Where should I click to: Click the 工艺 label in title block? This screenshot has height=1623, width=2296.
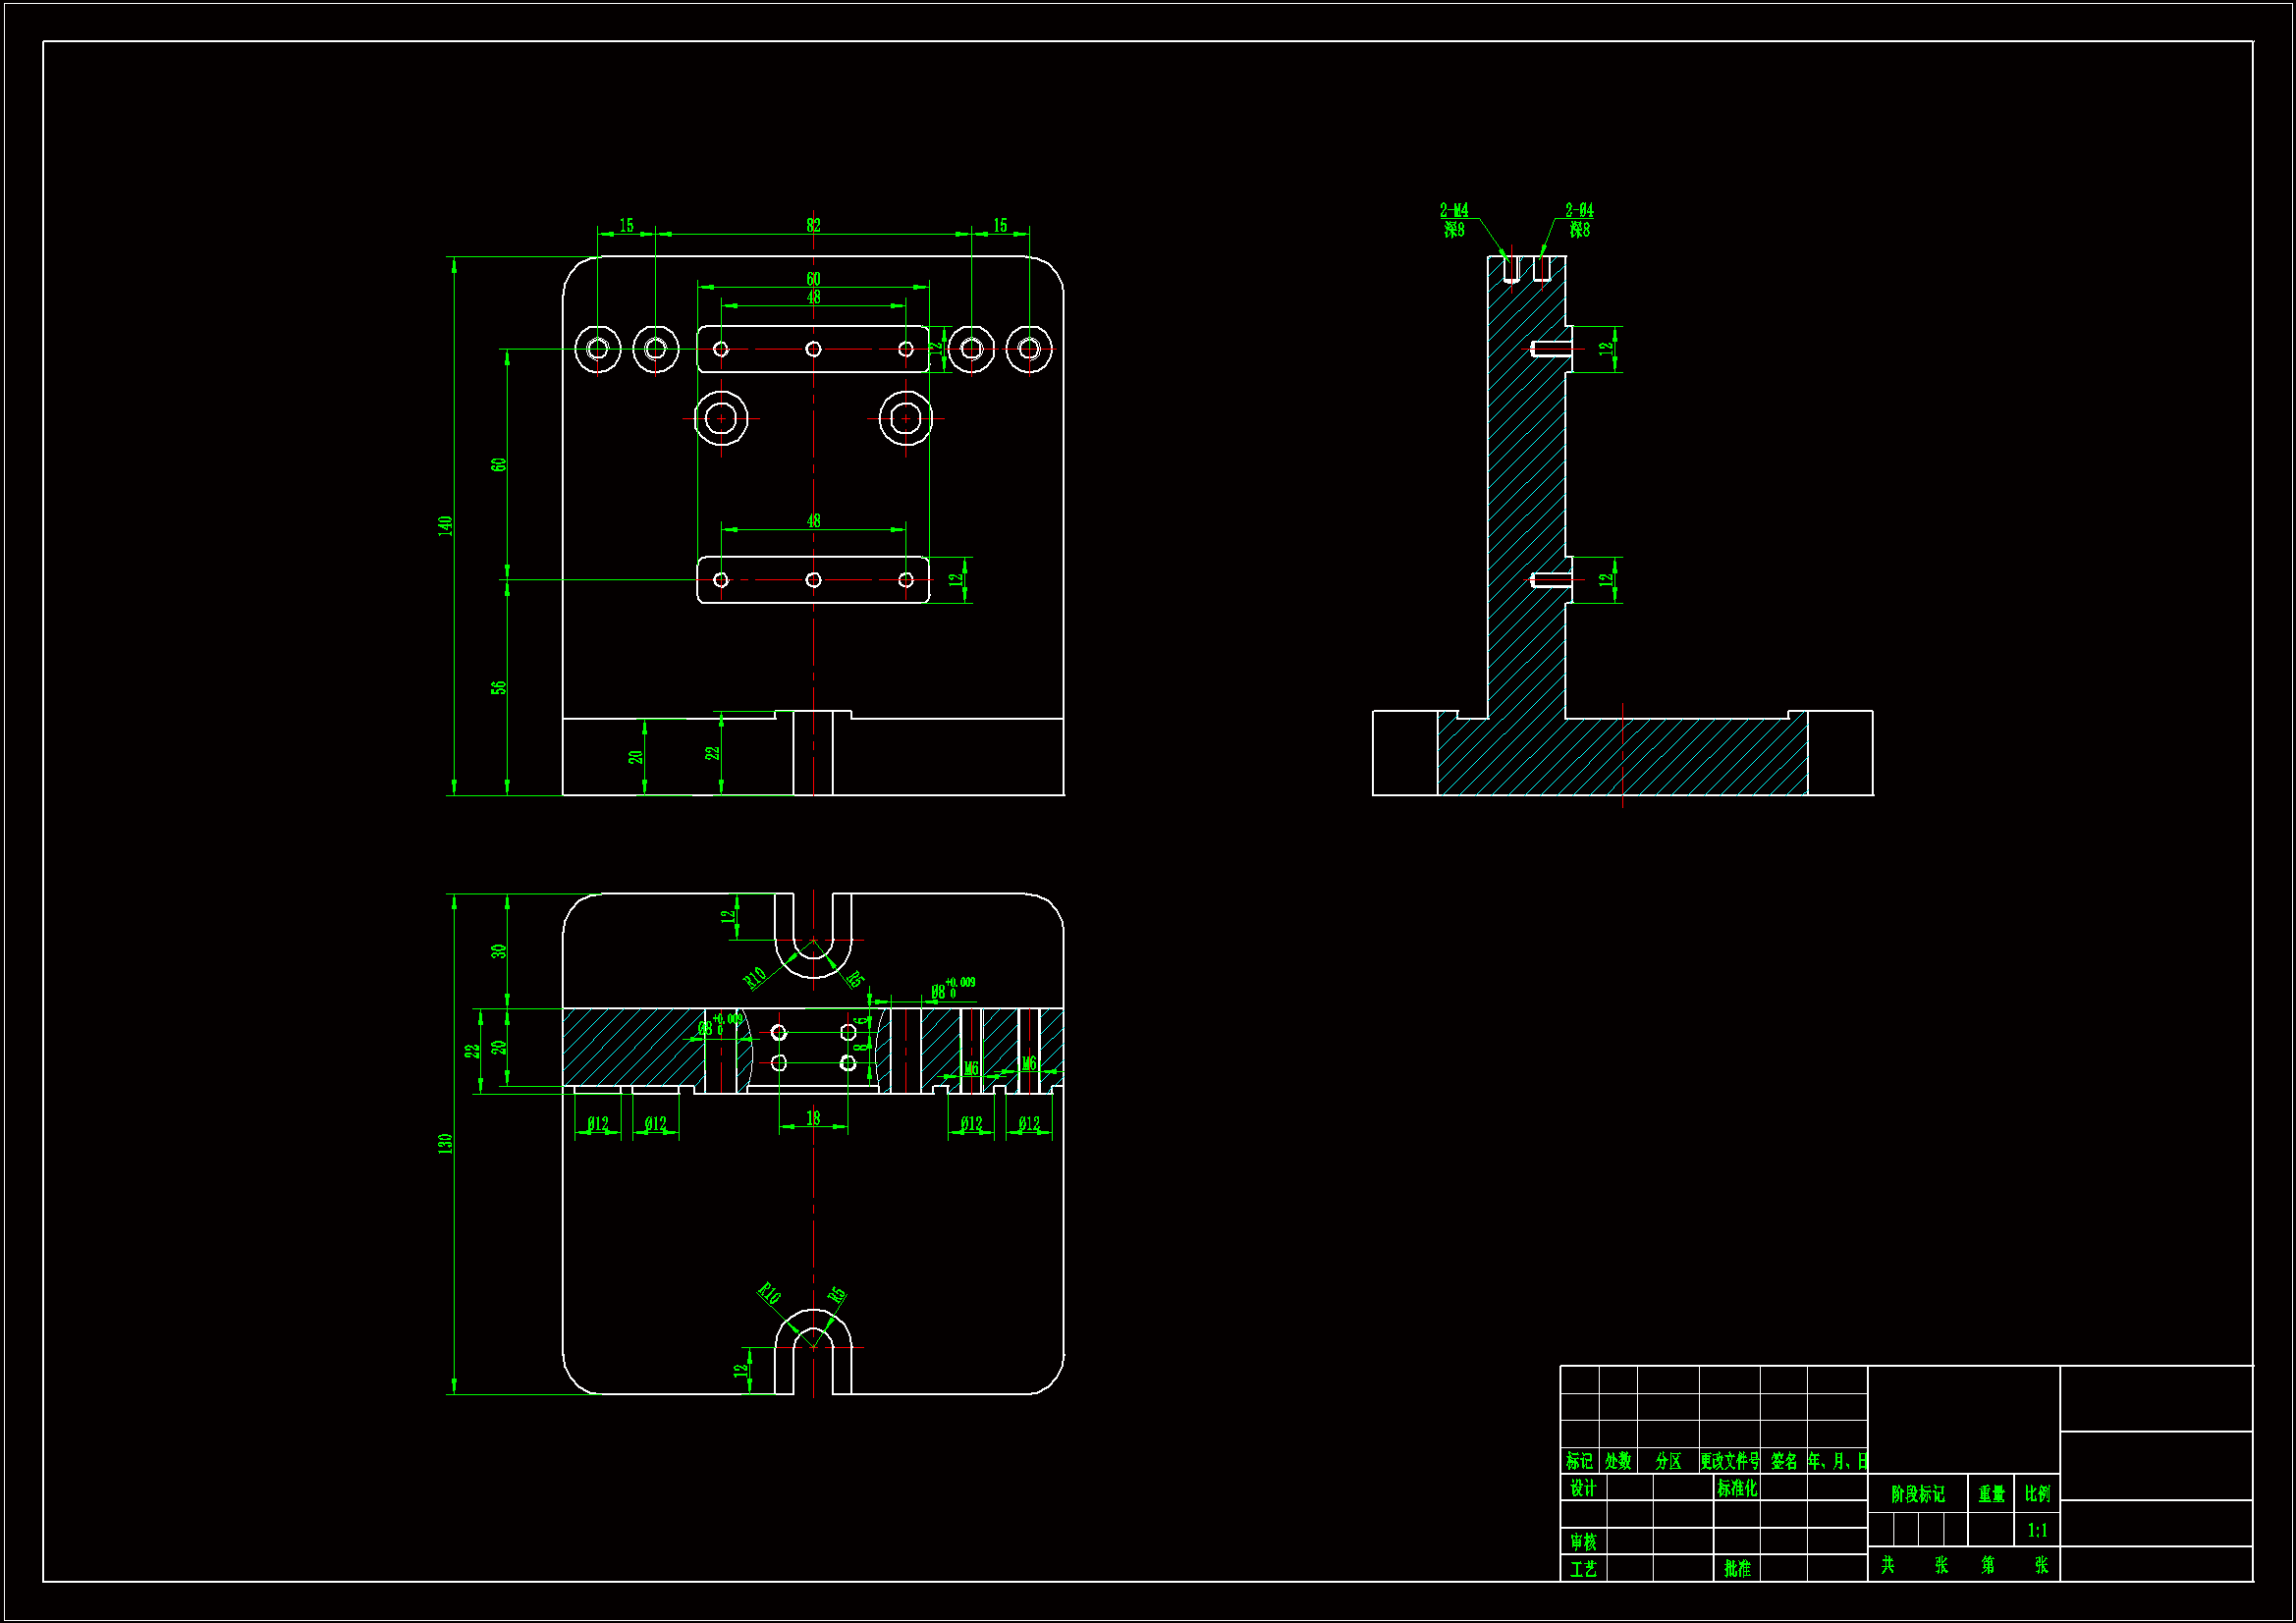coord(1583,1568)
